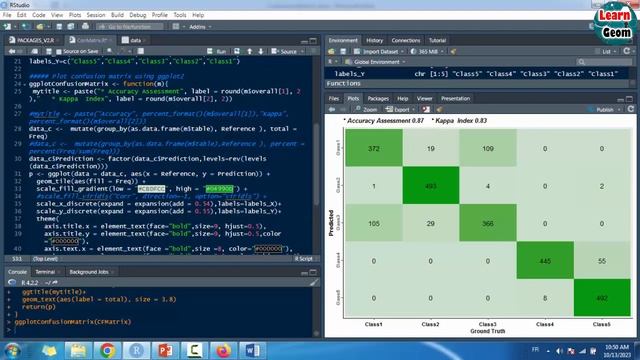Viewport: 640px width, 360px height.
Task: Open the Presentation tab
Action: pyautogui.click(x=456, y=98)
